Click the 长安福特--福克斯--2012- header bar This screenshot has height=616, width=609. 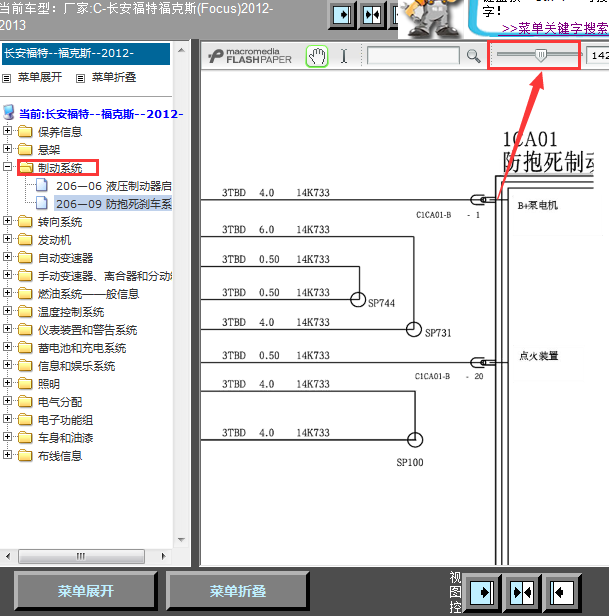(86, 53)
